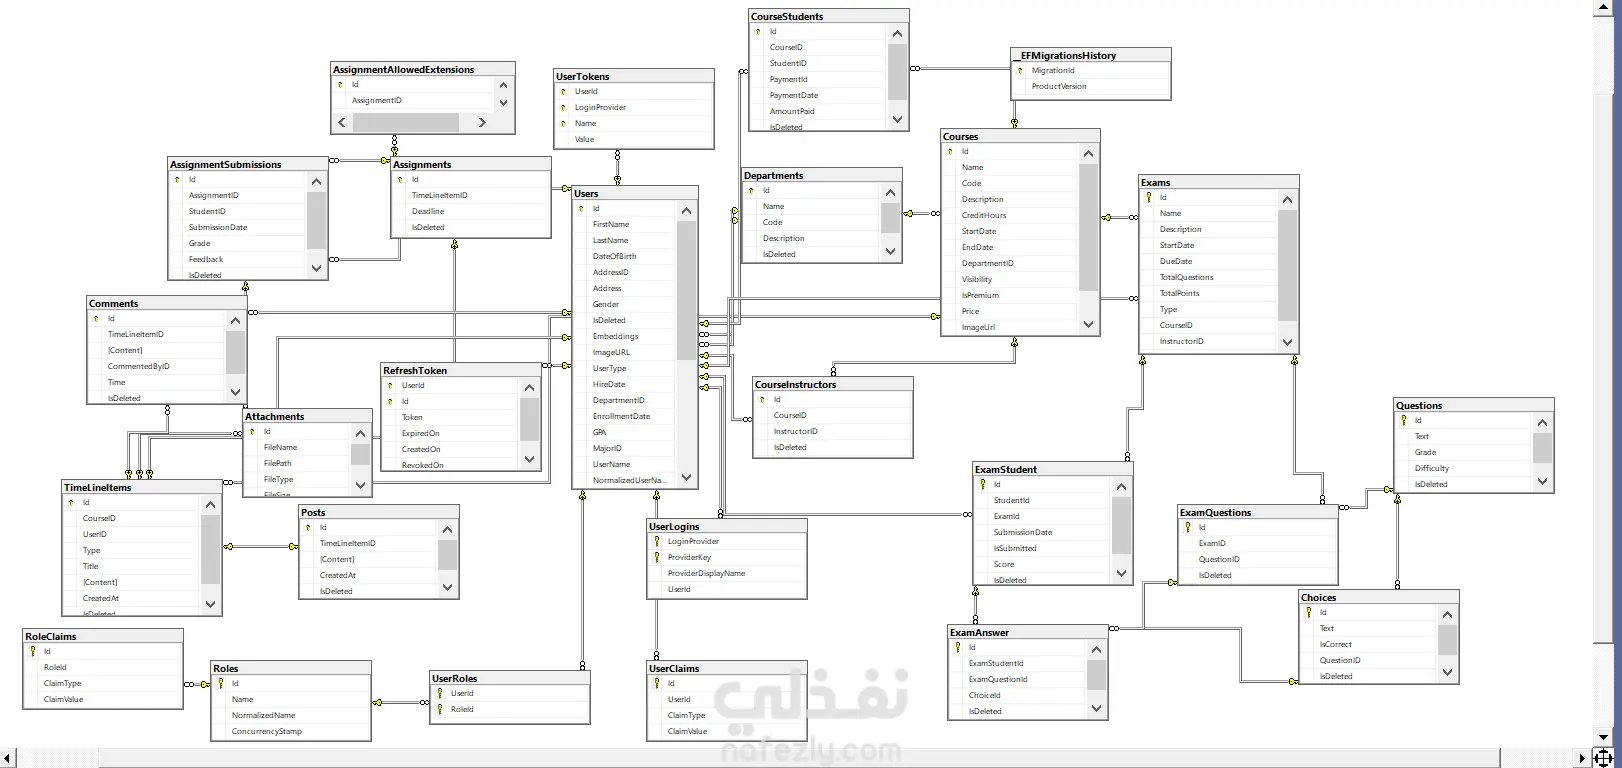
Task: Select the key icon in AssignmentAllowedExtensions Id row
Action: pyautogui.click(x=340, y=85)
